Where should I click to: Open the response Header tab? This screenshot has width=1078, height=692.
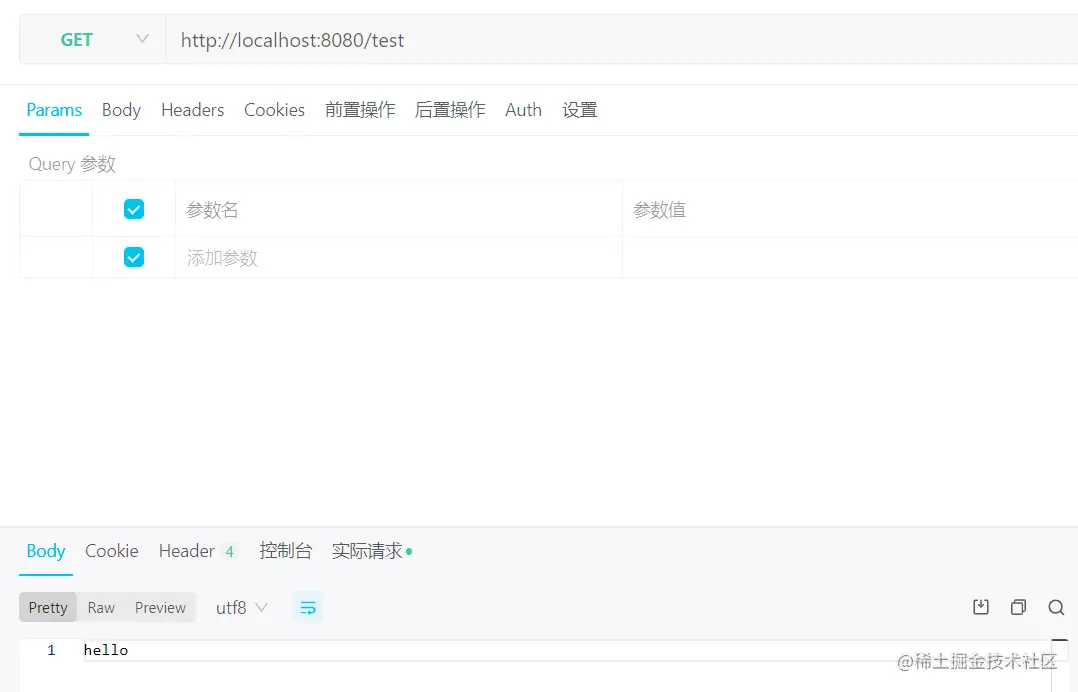(x=197, y=551)
